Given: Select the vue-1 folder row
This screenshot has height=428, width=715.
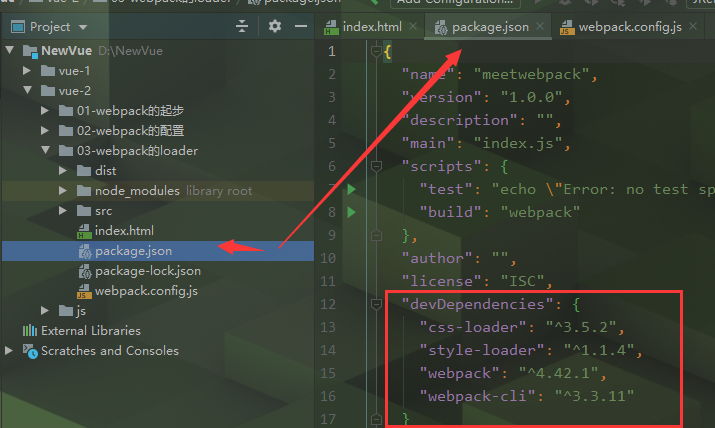Looking at the screenshot, I should [158, 71].
